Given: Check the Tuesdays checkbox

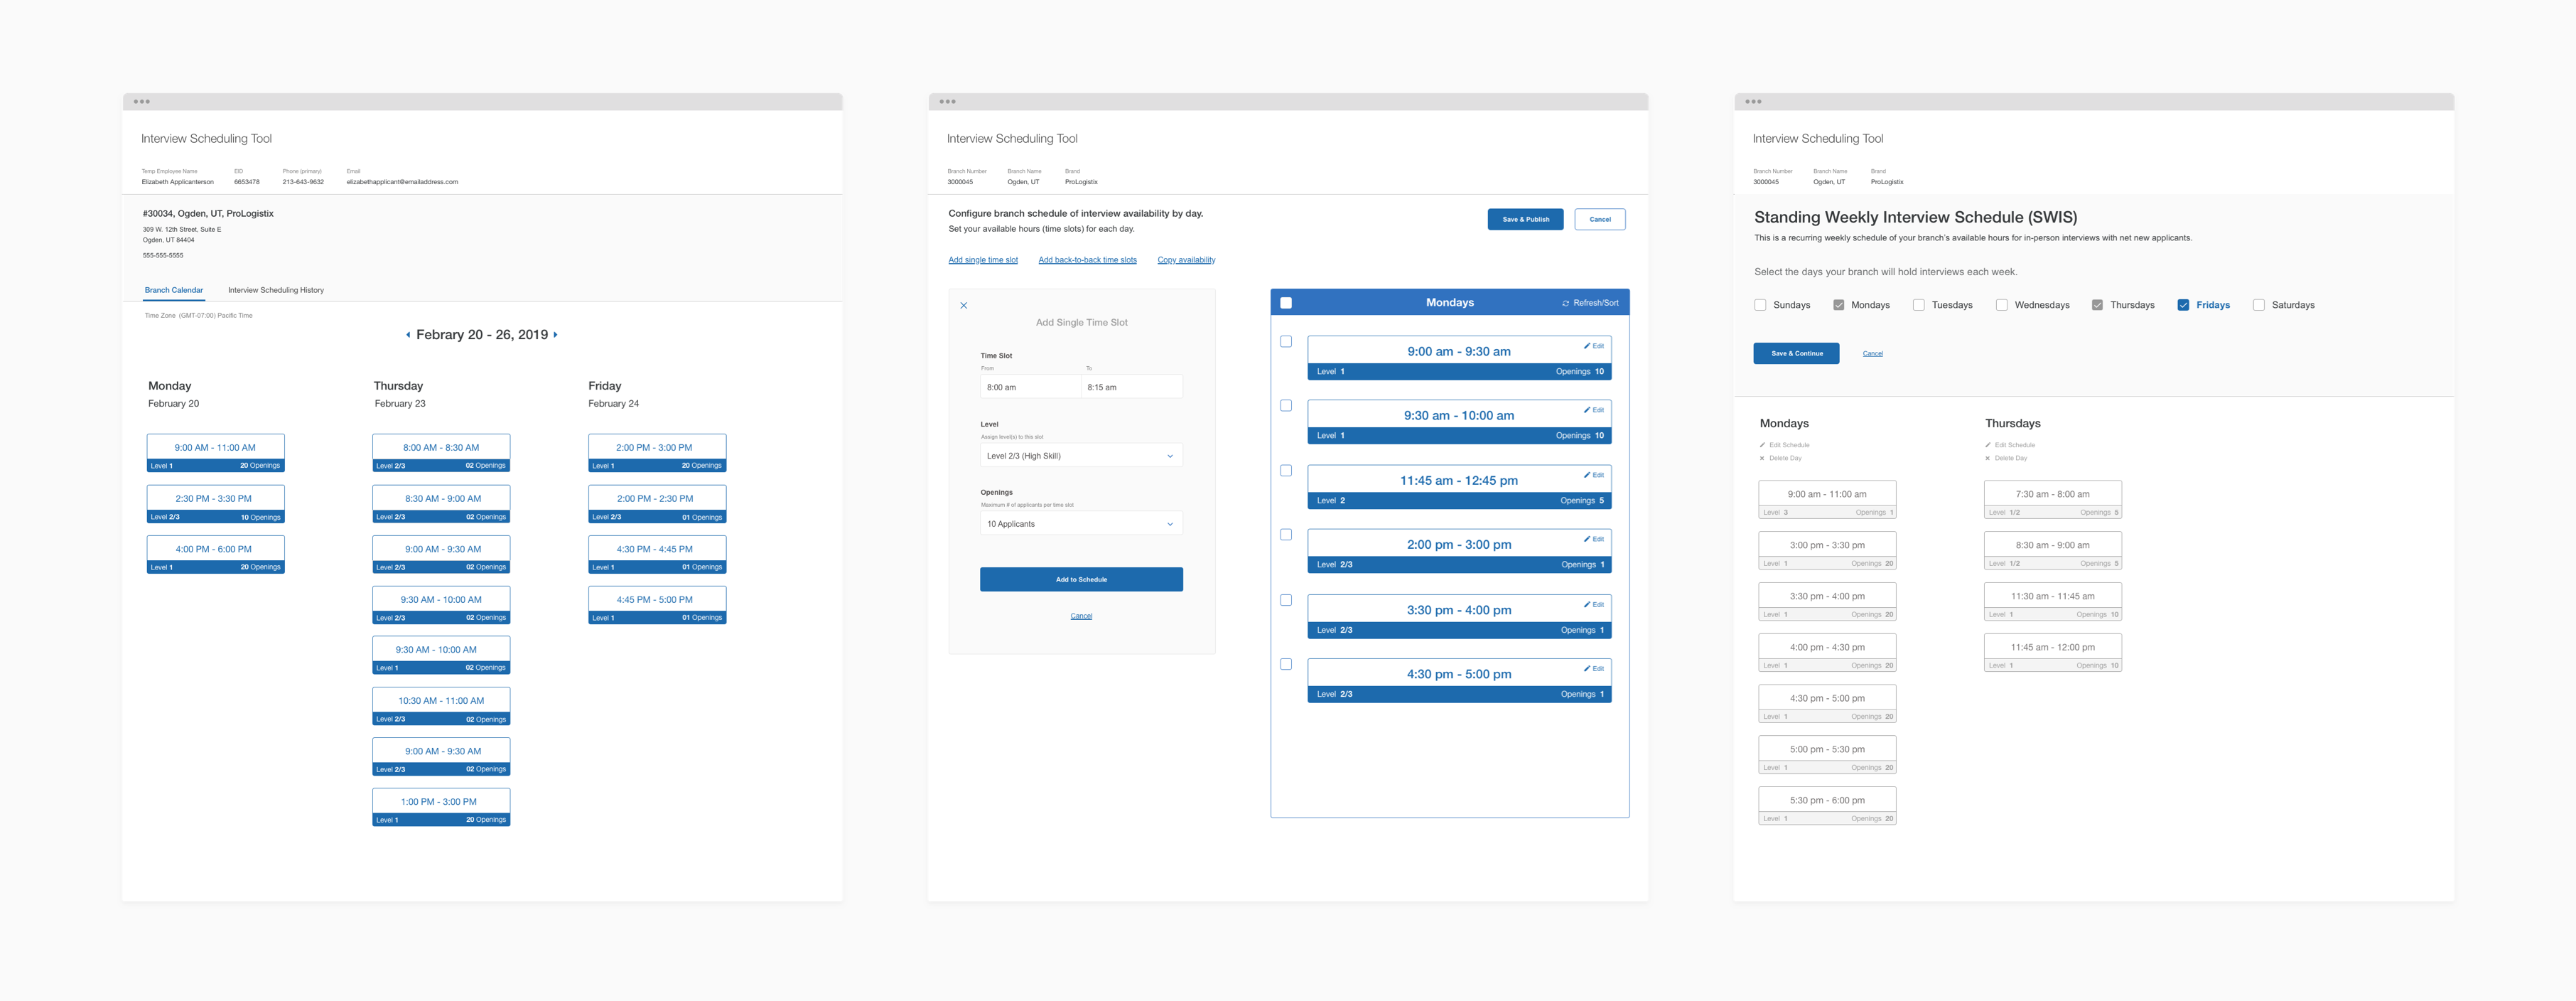Looking at the screenshot, I should (1918, 305).
